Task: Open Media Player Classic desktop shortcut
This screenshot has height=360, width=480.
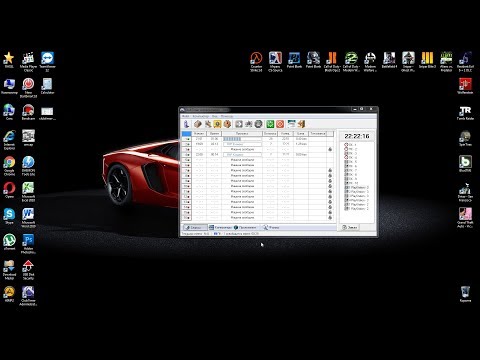Action: (28, 62)
